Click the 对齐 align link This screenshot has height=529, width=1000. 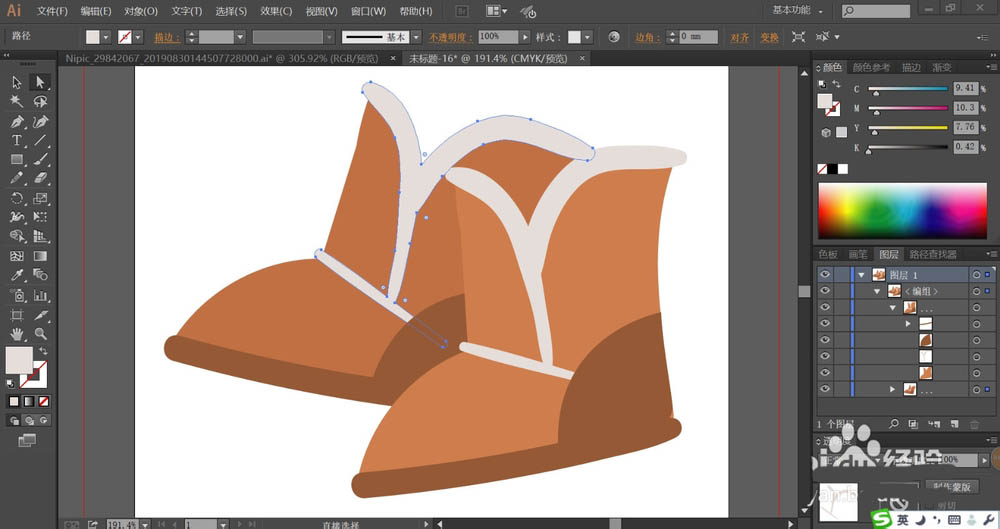739,37
